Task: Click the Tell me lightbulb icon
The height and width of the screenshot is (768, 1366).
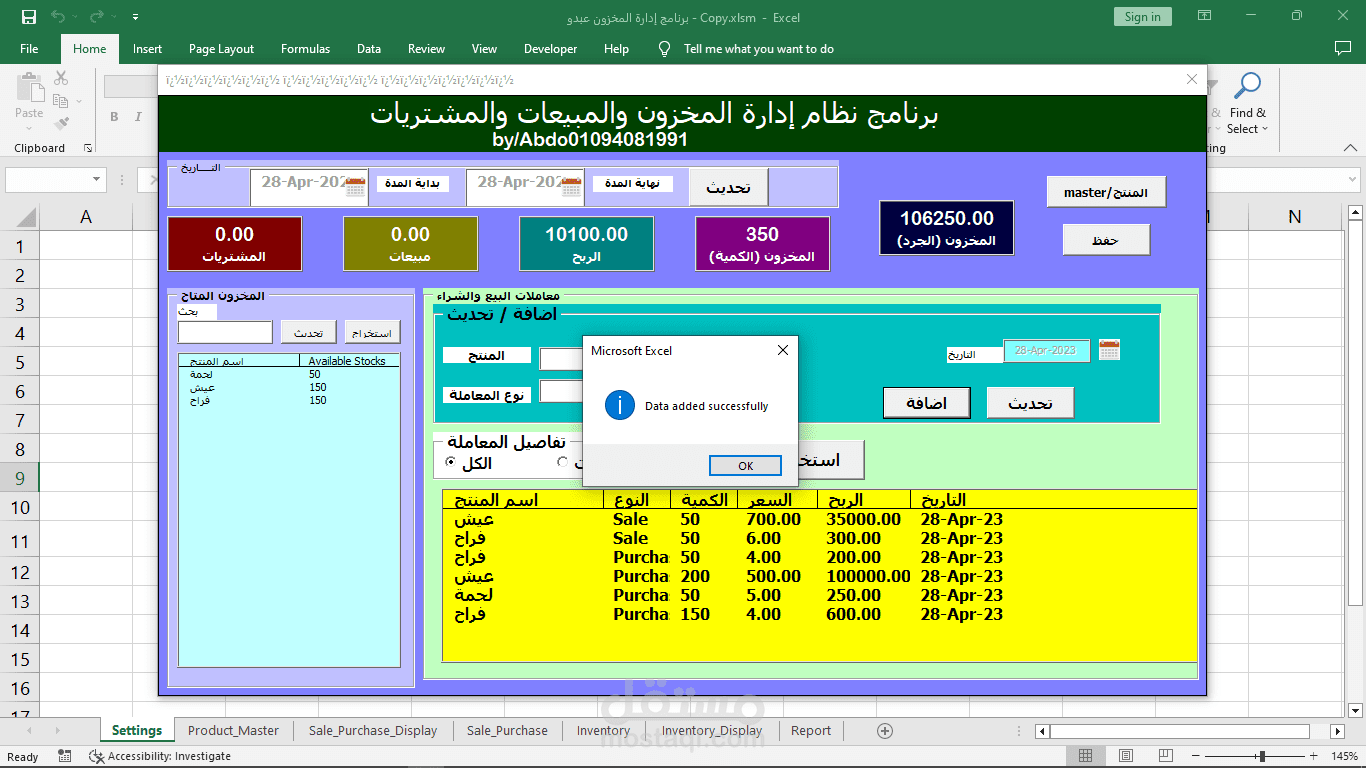Action: coord(664,48)
